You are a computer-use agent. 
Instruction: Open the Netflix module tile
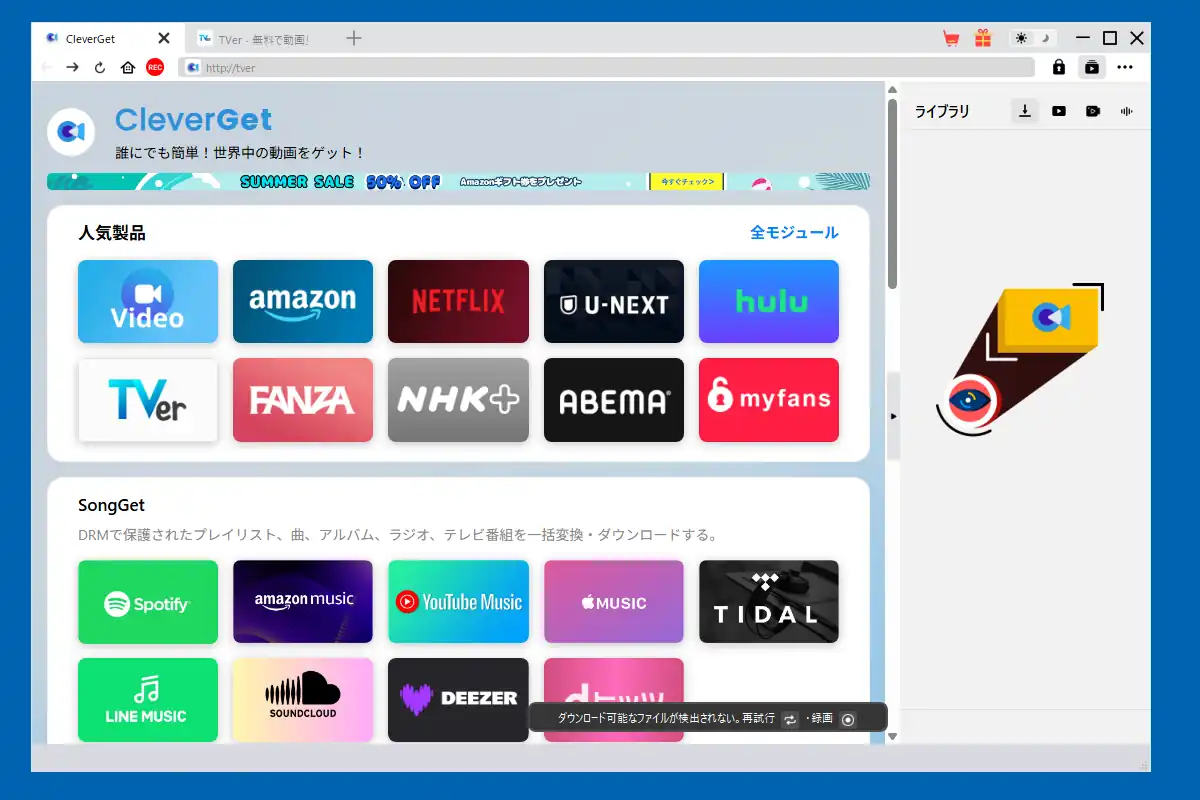coord(458,301)
